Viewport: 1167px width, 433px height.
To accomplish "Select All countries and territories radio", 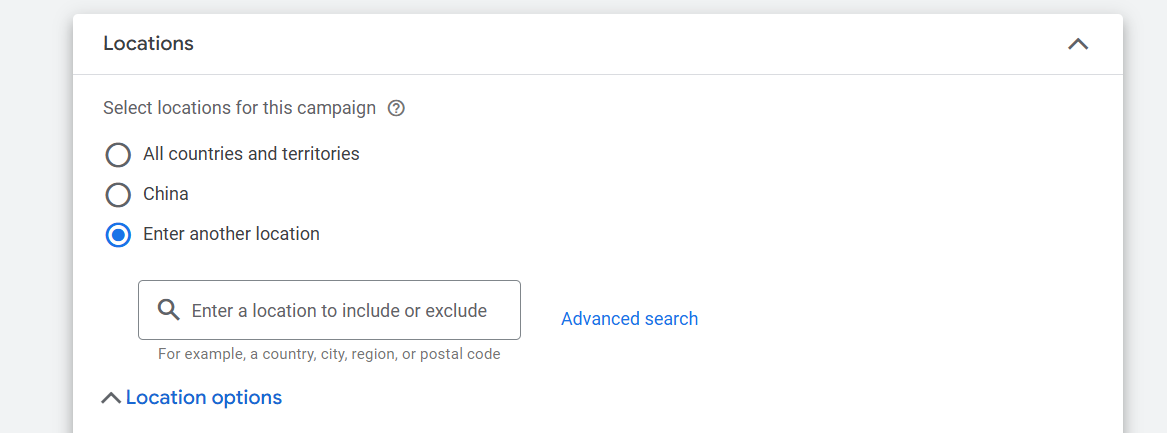I will tap(118, 155).
